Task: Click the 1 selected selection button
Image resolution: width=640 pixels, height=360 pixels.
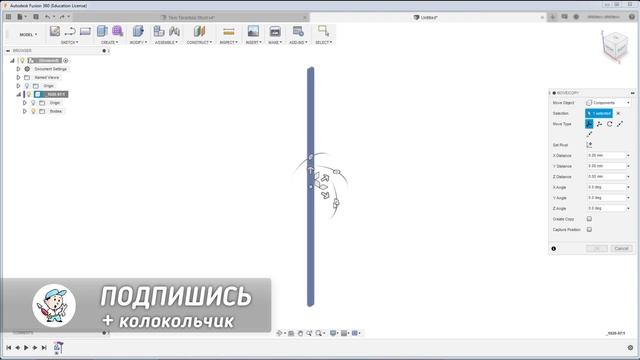Action: click(x=599, y=113)
